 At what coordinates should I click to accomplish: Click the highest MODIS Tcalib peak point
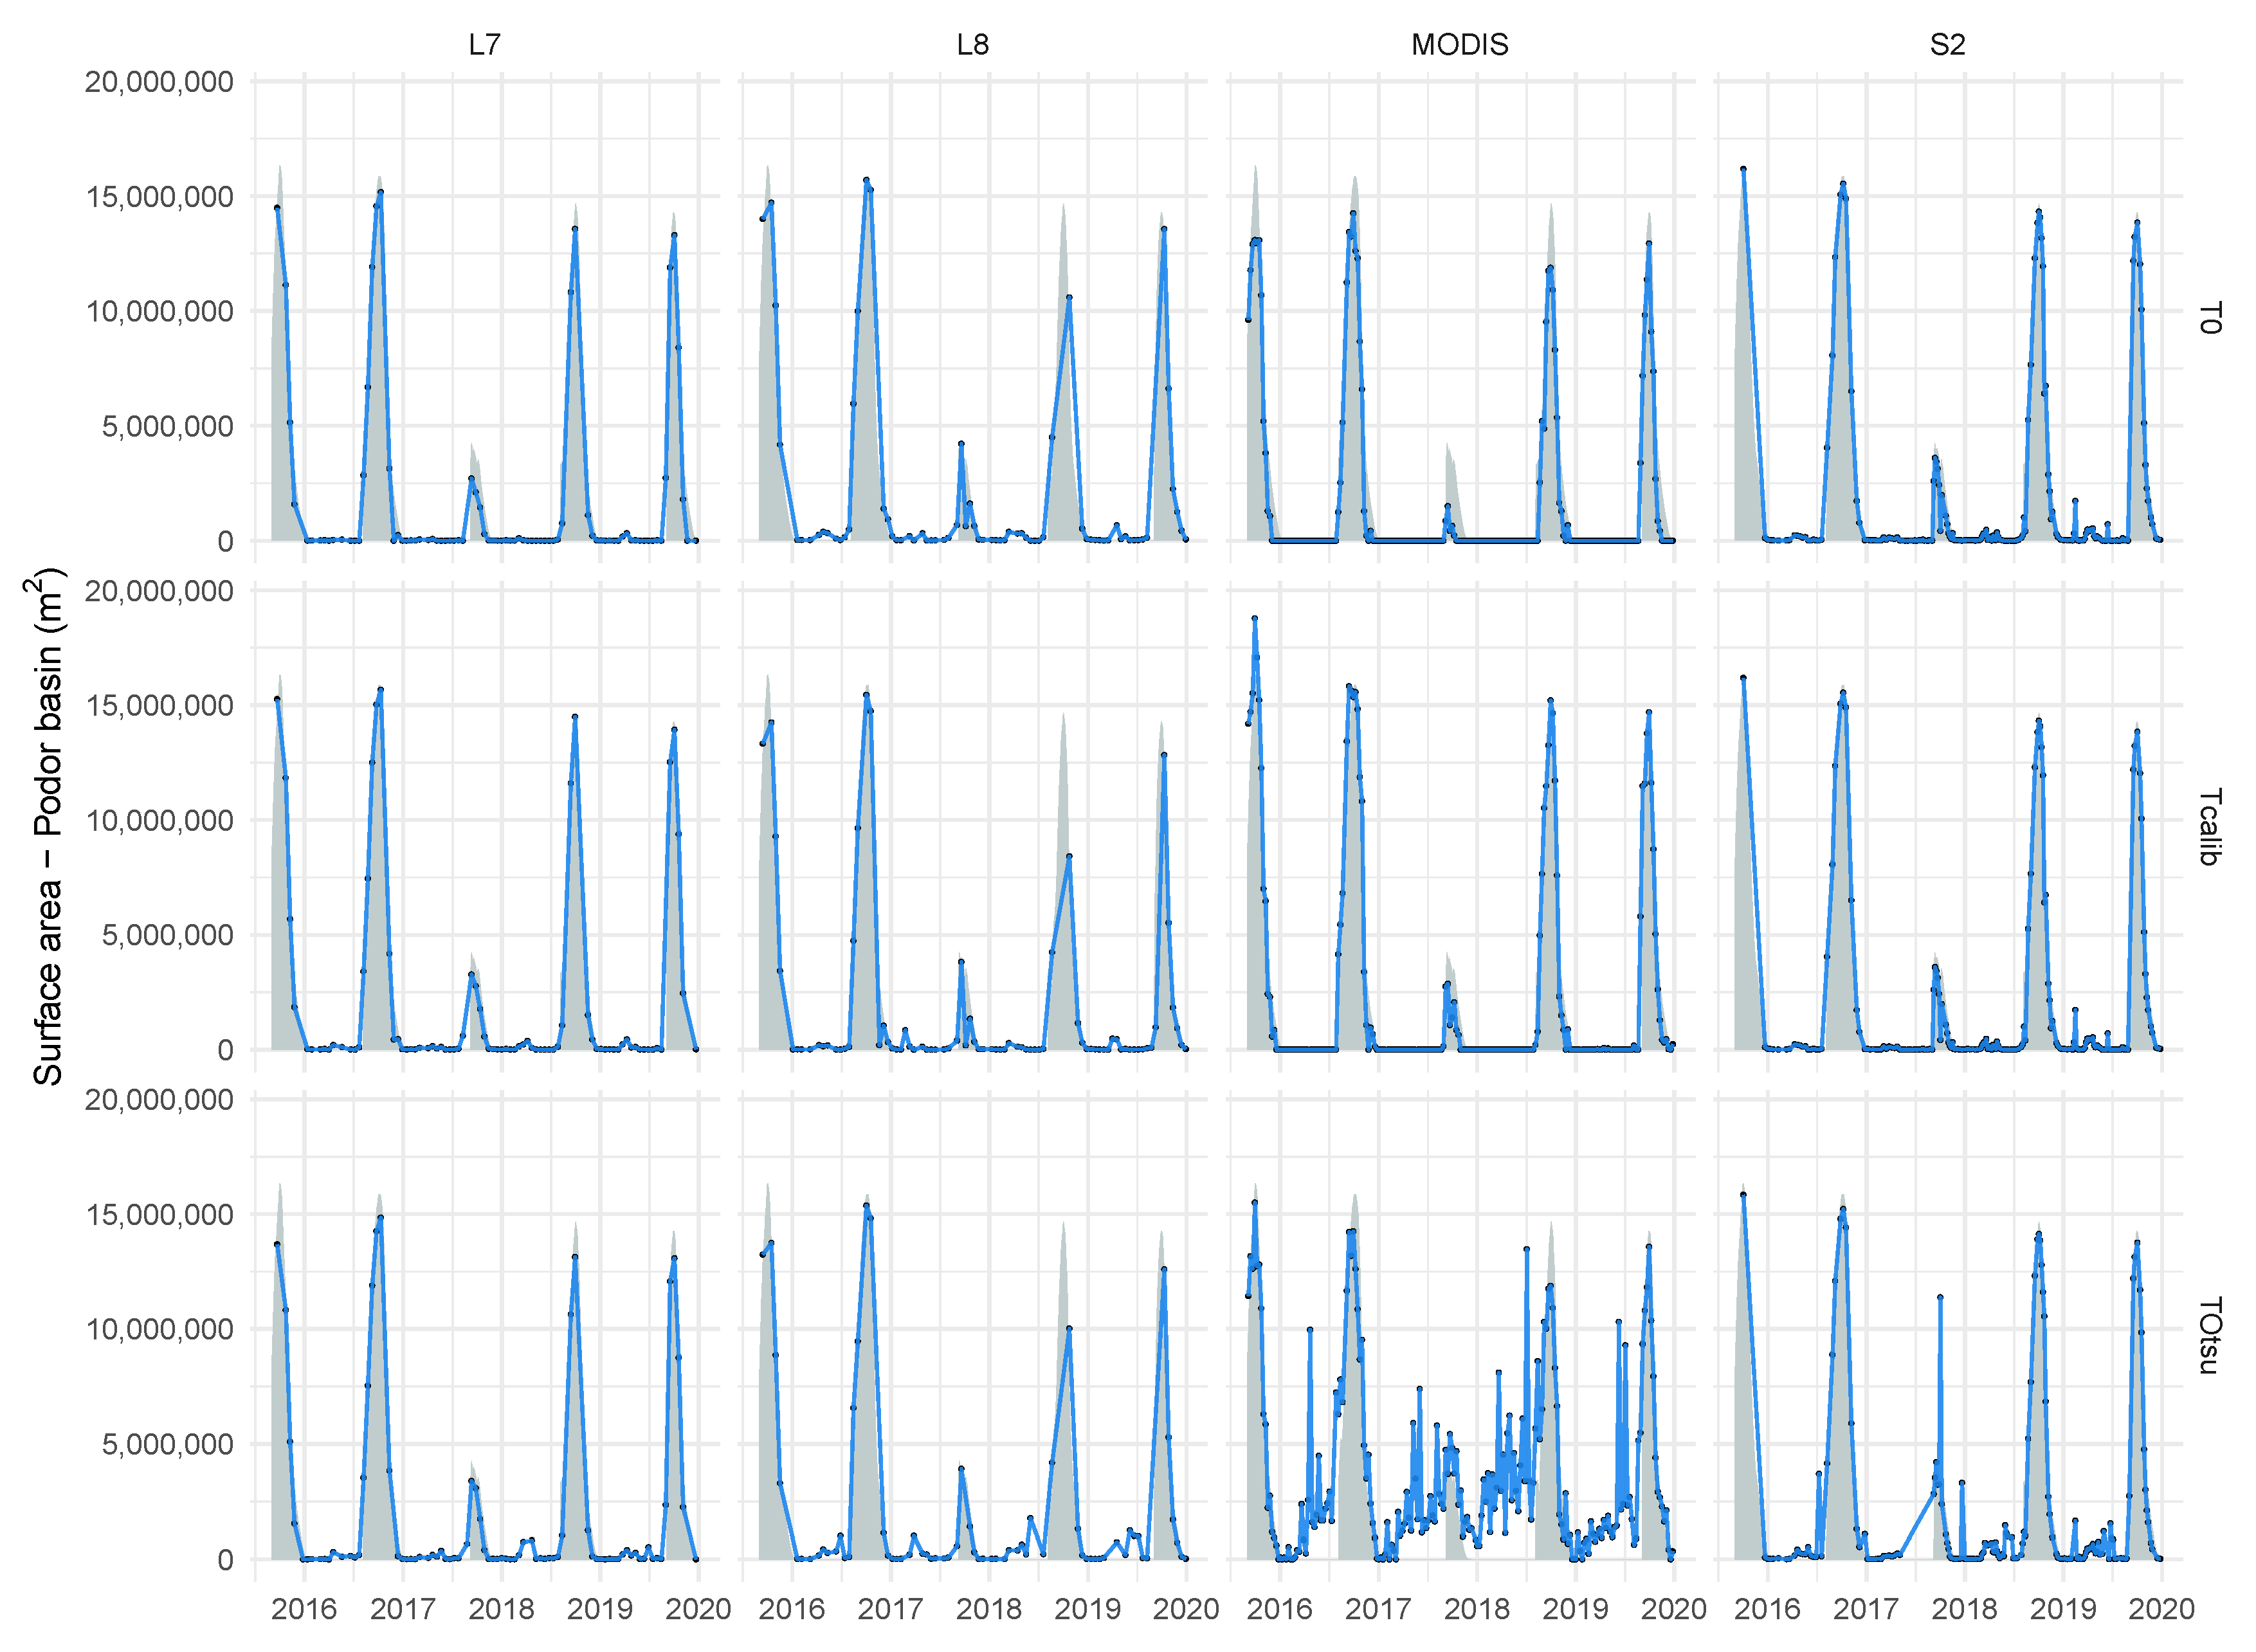[1254, 619]
